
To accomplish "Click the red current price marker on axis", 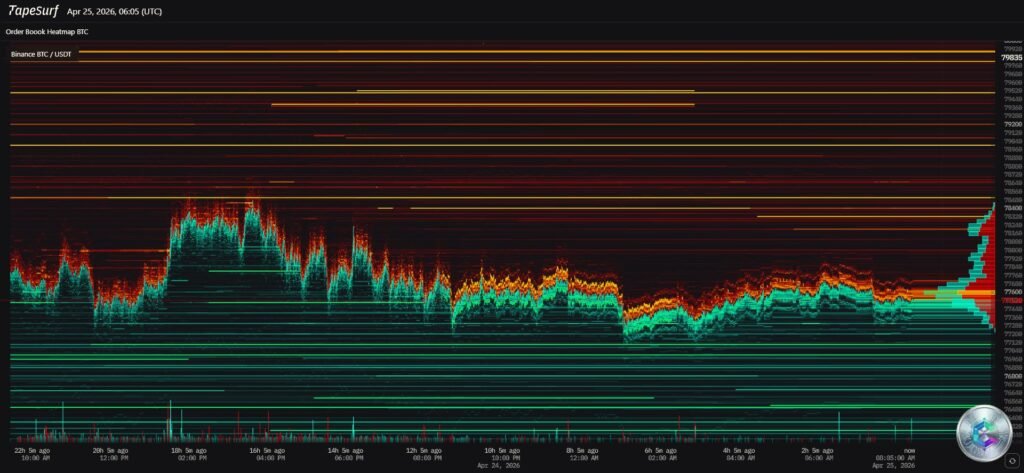I will [1013, 301].
